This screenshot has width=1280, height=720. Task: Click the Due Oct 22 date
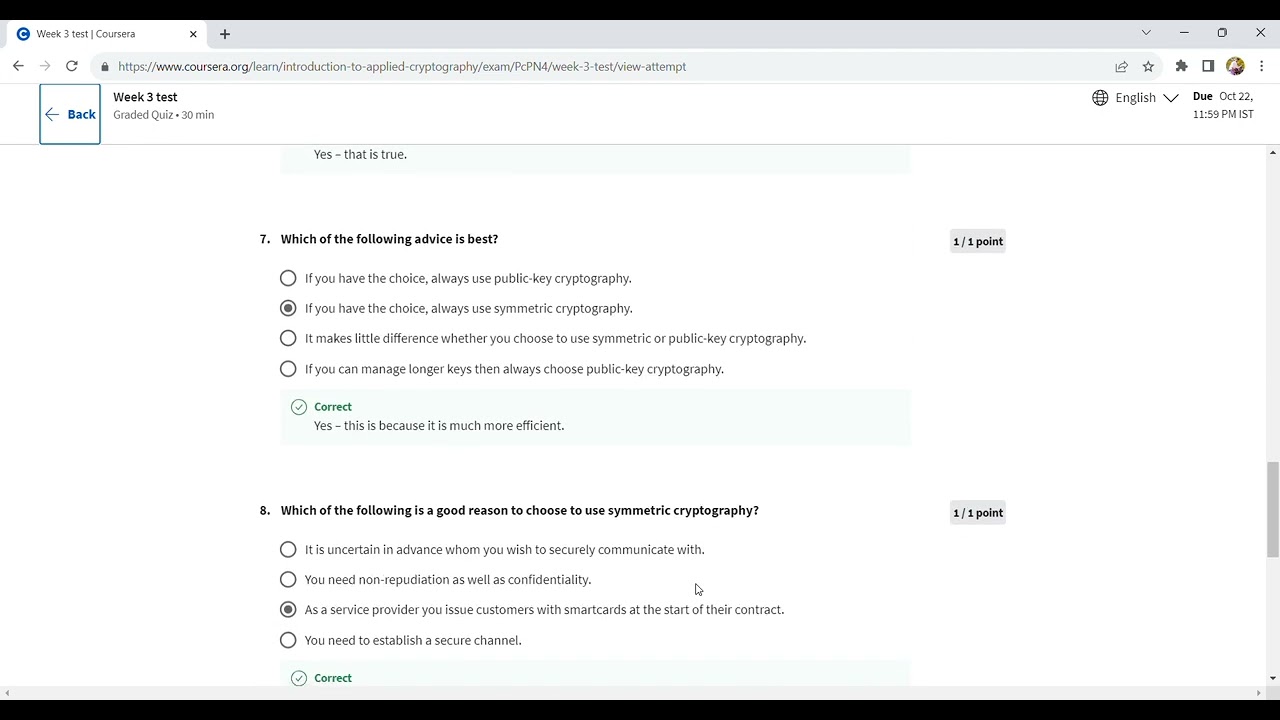pyautogui.click(x=1223, y=105)
